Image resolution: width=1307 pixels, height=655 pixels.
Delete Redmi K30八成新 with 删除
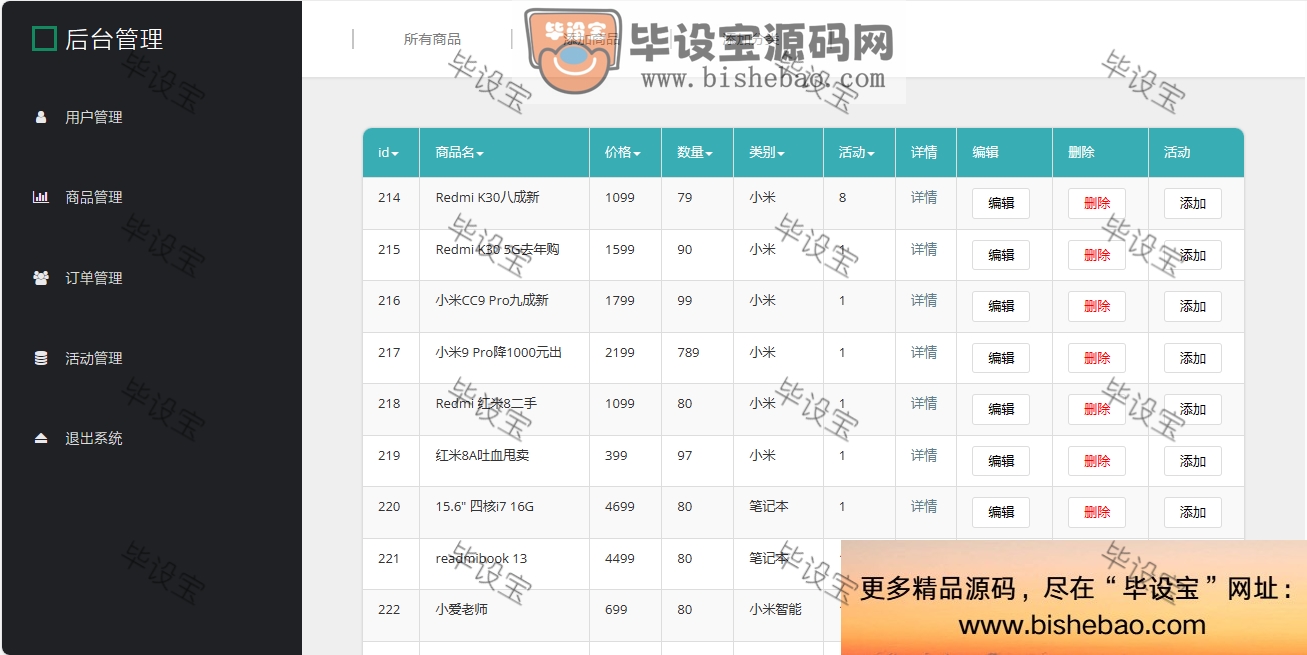(x=1097, y=203)
